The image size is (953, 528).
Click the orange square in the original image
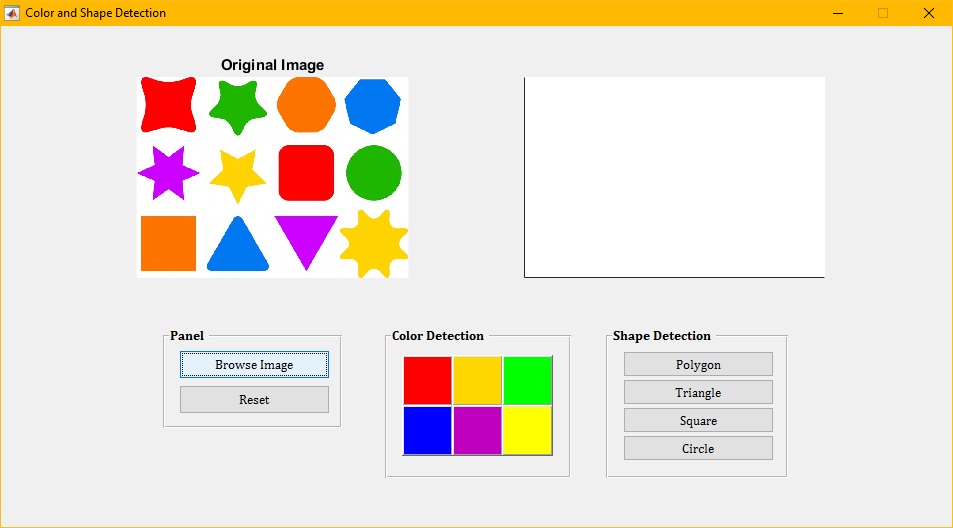168,243
